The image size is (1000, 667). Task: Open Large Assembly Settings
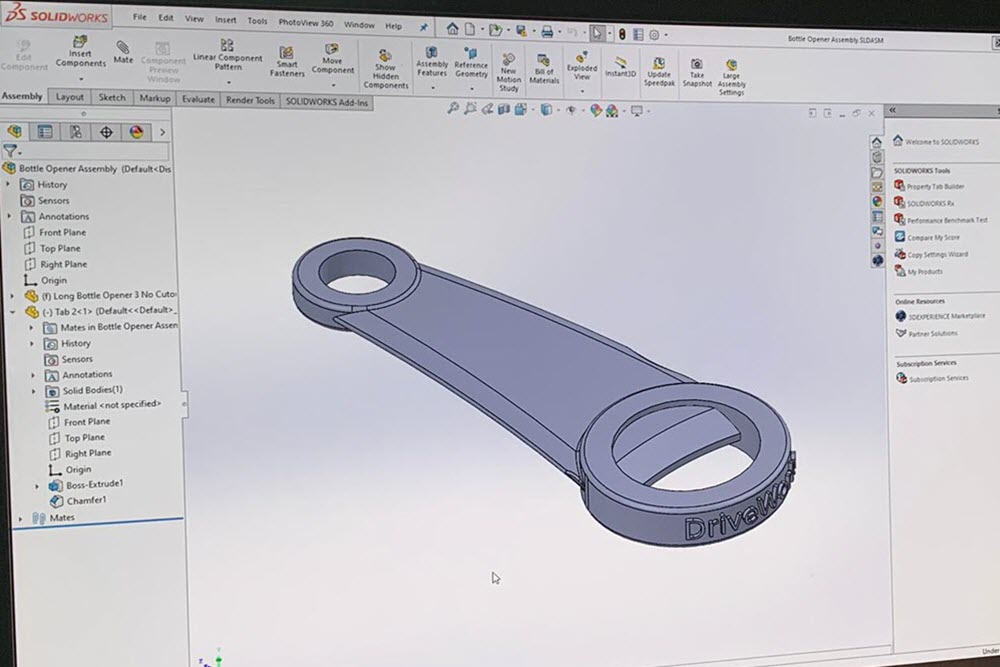[732, 77]
